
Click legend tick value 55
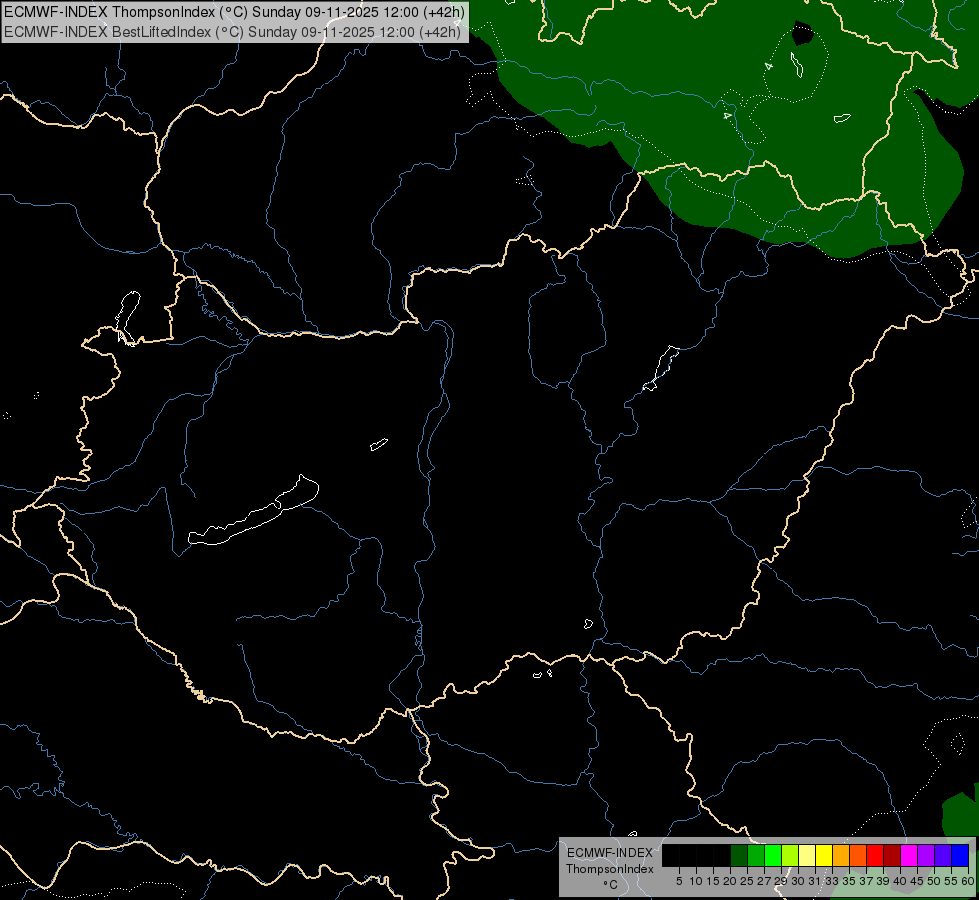[951, 881]
